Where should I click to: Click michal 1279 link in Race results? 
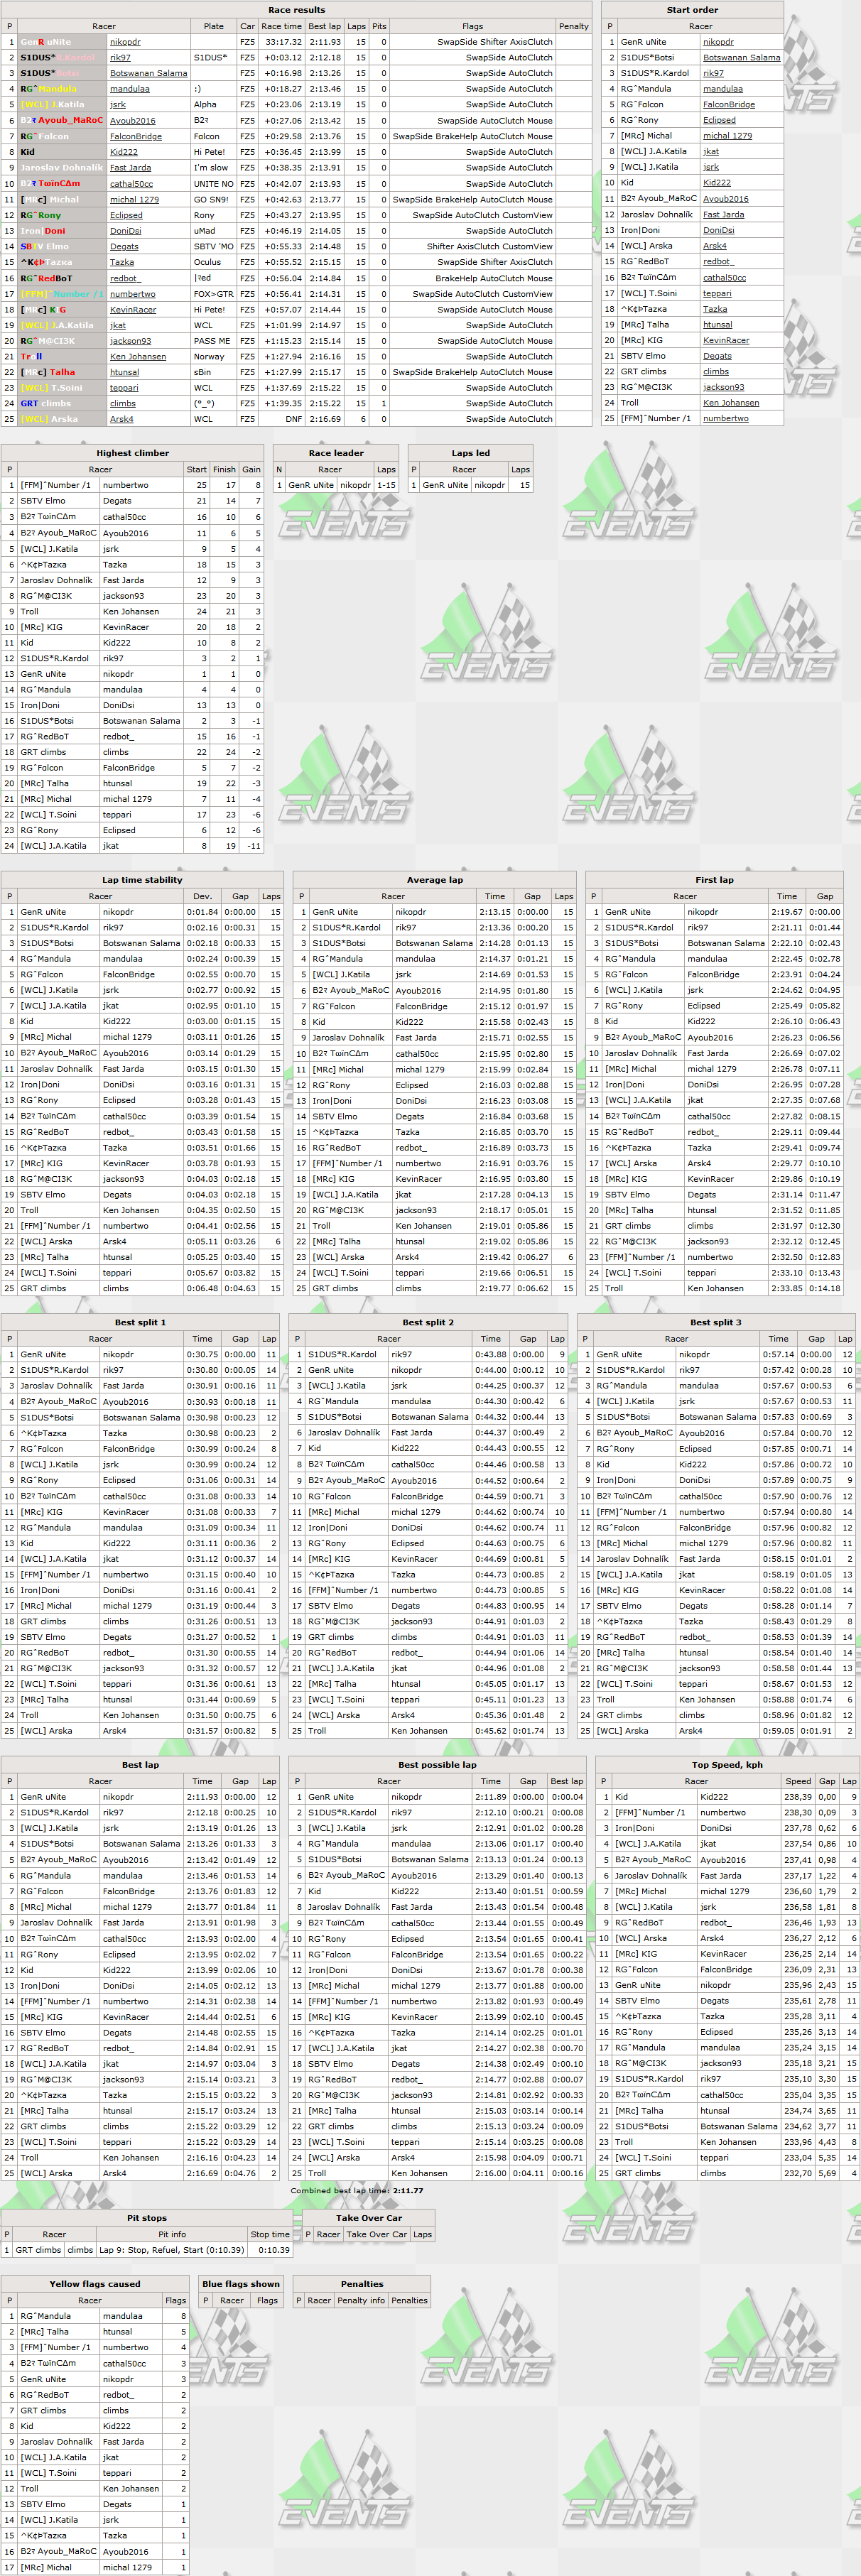(x=134, y=199)
